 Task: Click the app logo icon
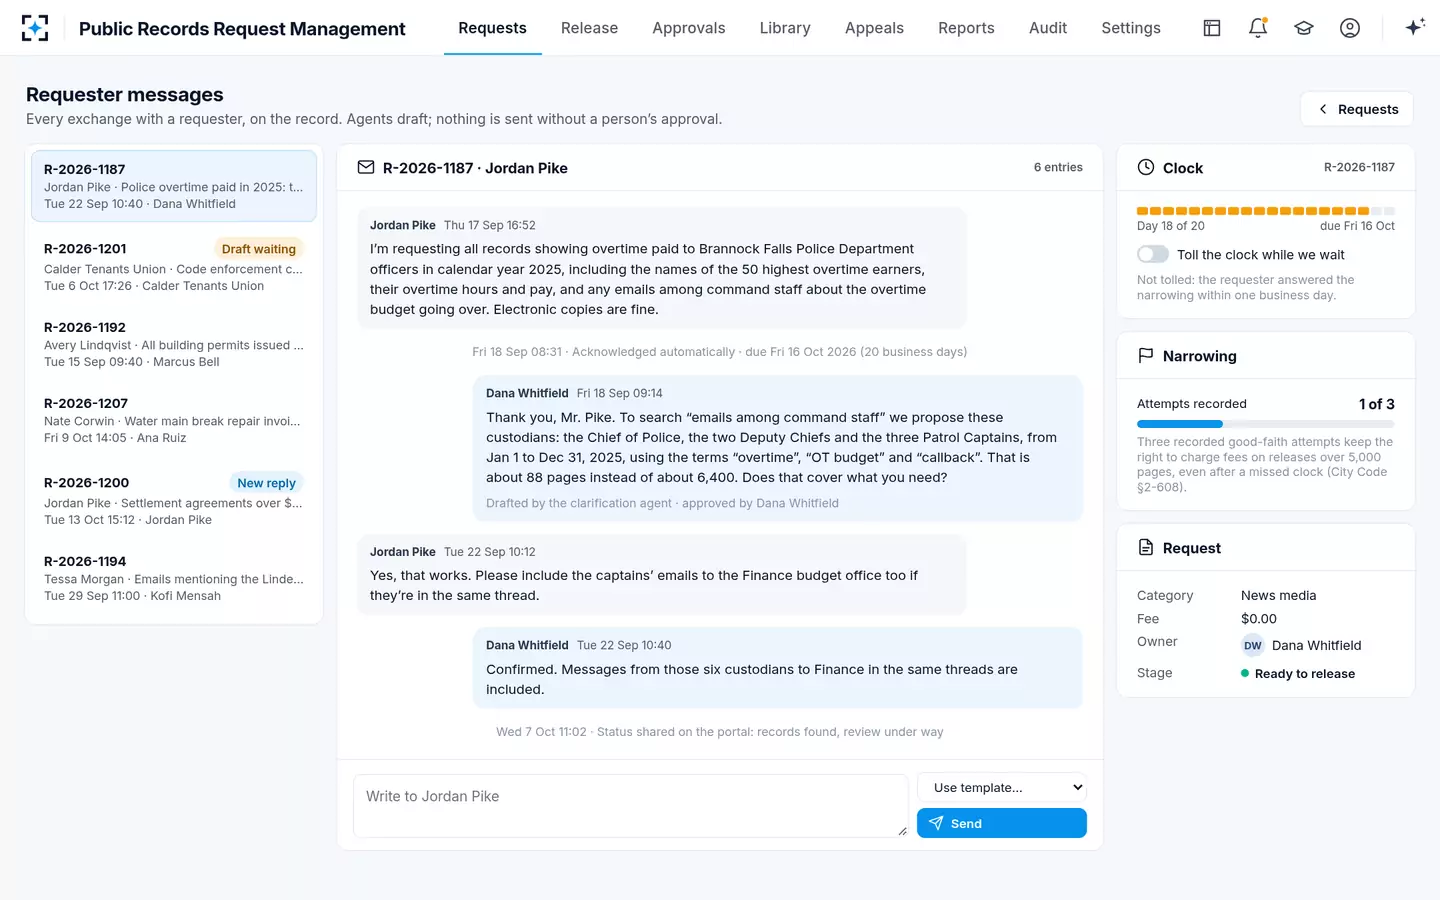[35, 28]
